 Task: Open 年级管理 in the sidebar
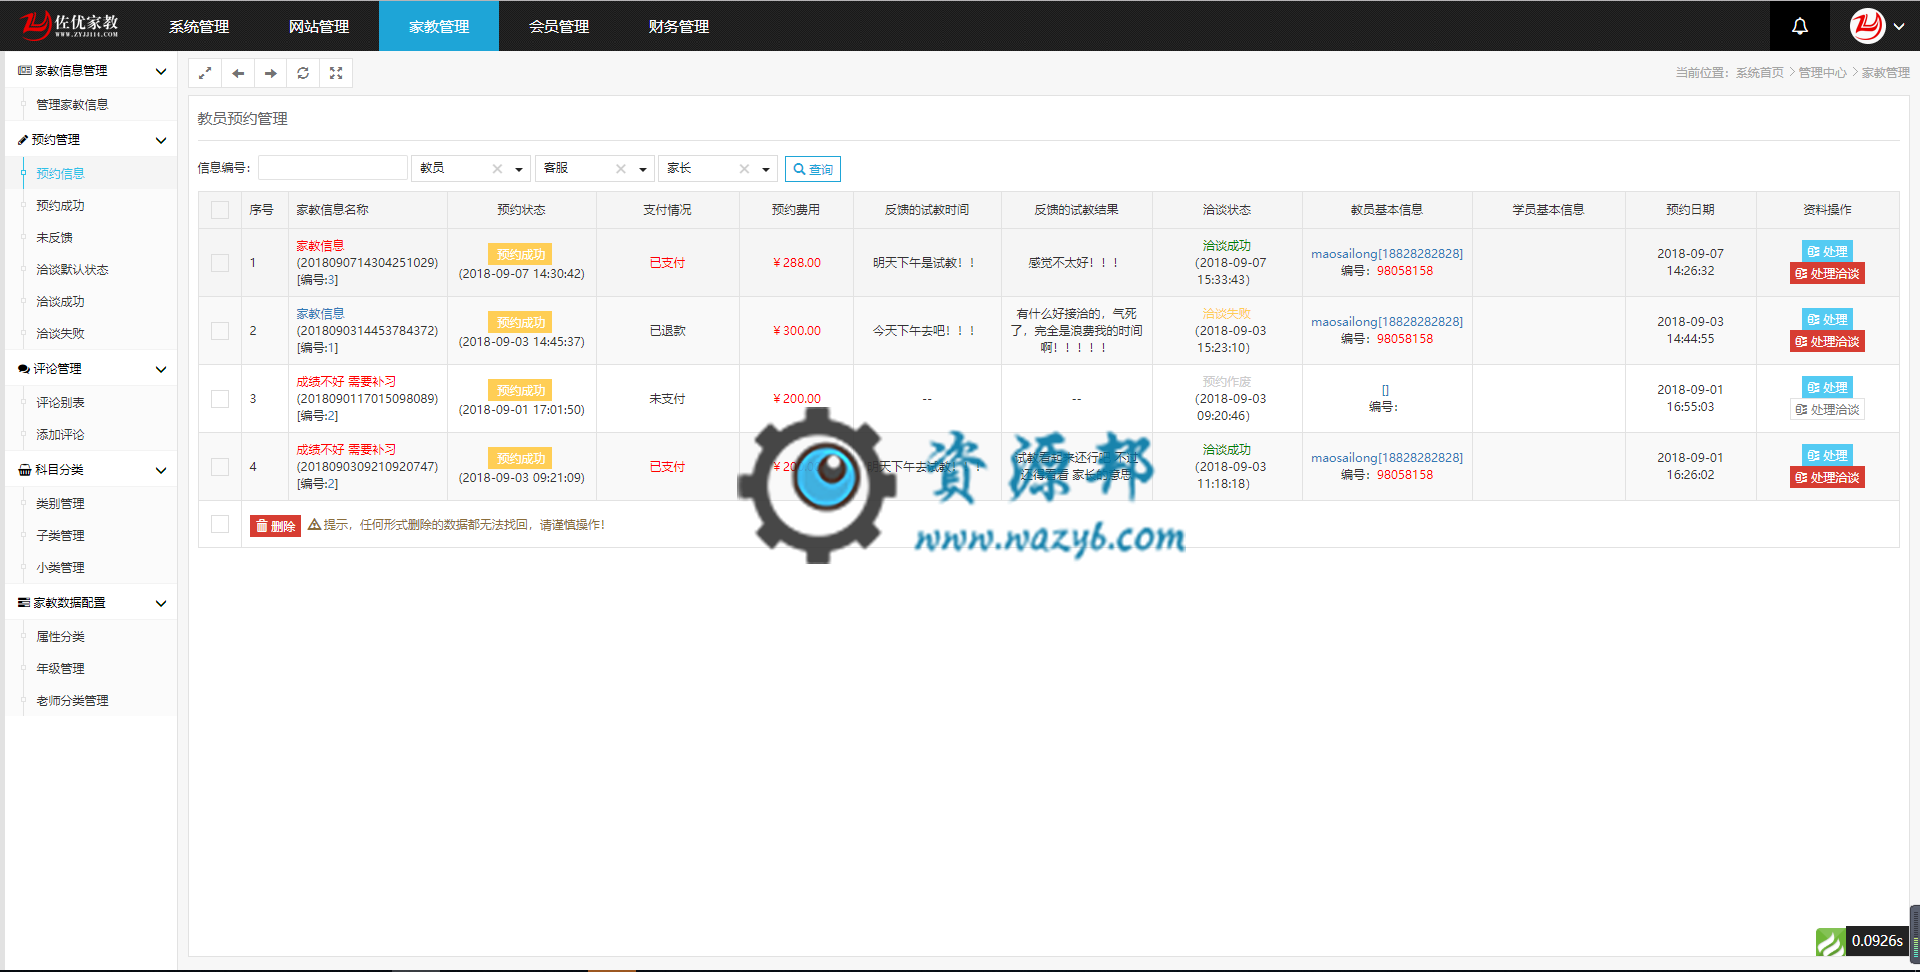click(60, 669)
